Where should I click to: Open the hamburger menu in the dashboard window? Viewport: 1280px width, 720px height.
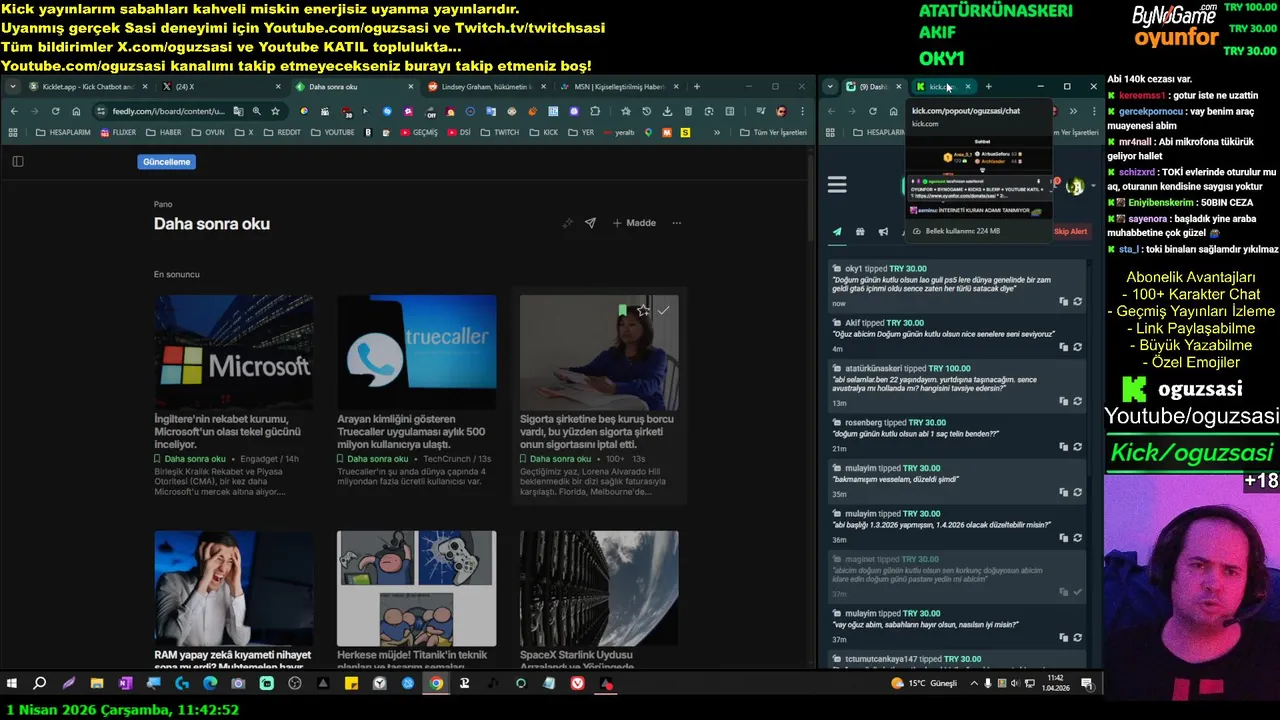(x=837, y=184)
